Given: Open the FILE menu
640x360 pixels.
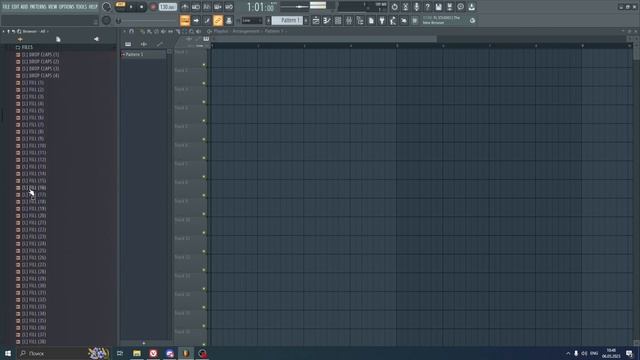Looking at the screenshot, I should coord(6,7).
